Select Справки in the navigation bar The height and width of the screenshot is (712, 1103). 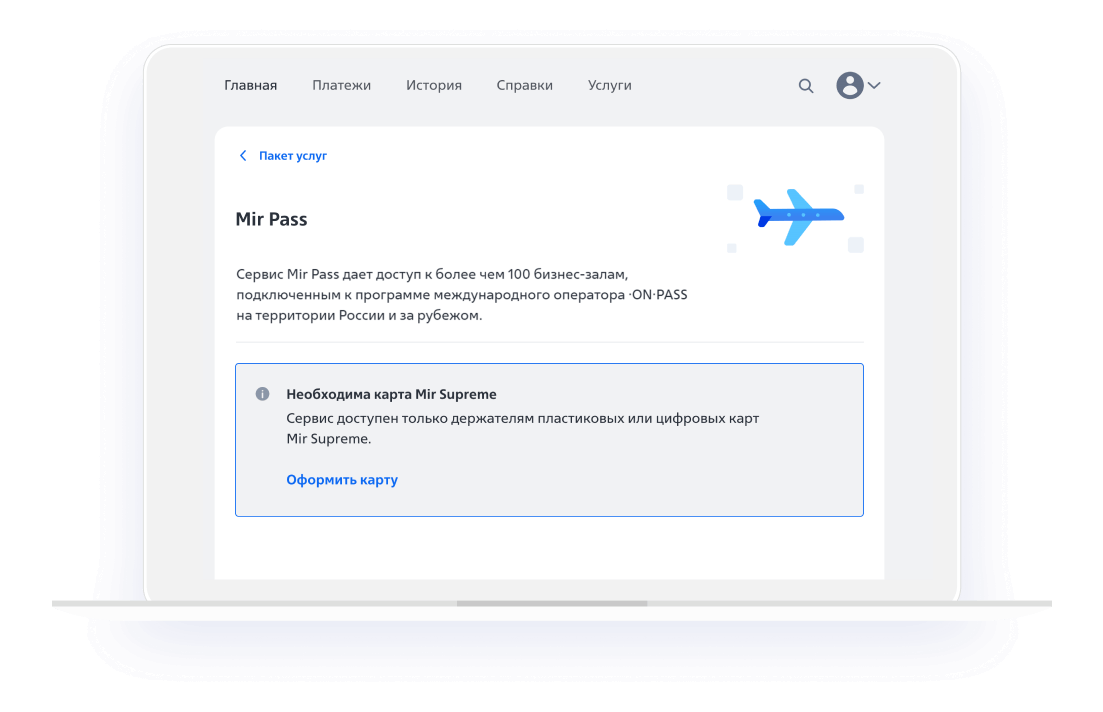tap(524, 86)
